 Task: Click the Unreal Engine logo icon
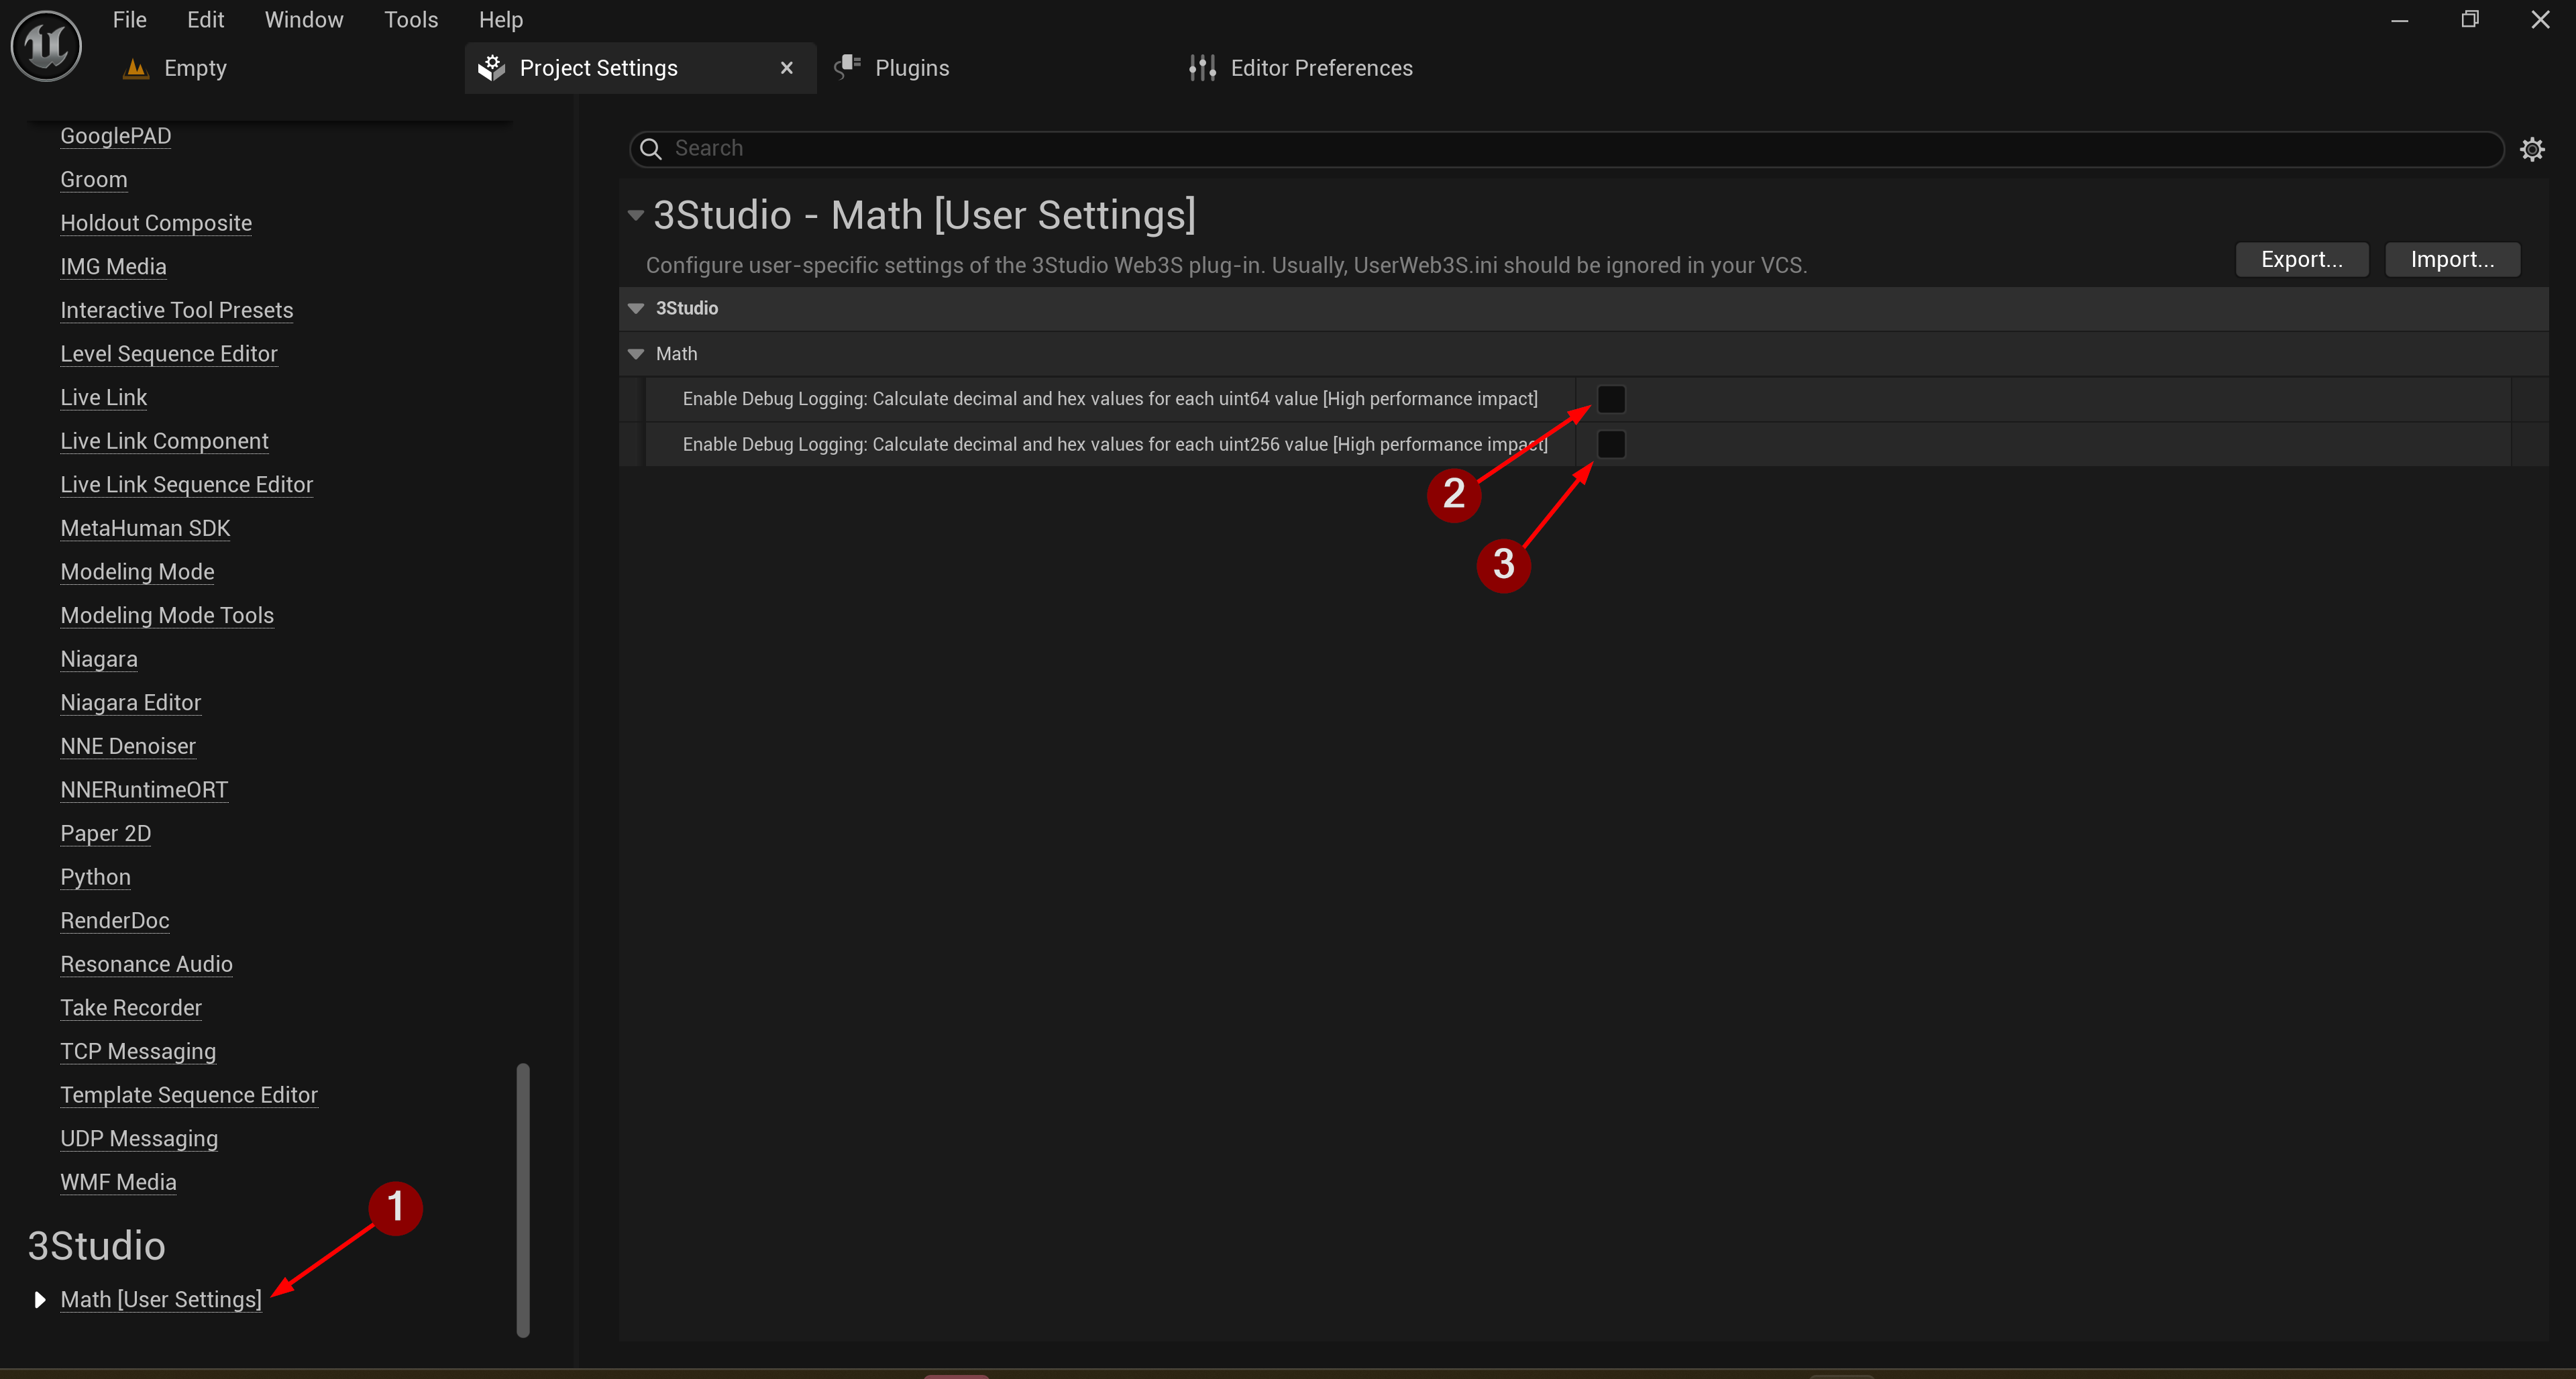[x=46, y=46]
